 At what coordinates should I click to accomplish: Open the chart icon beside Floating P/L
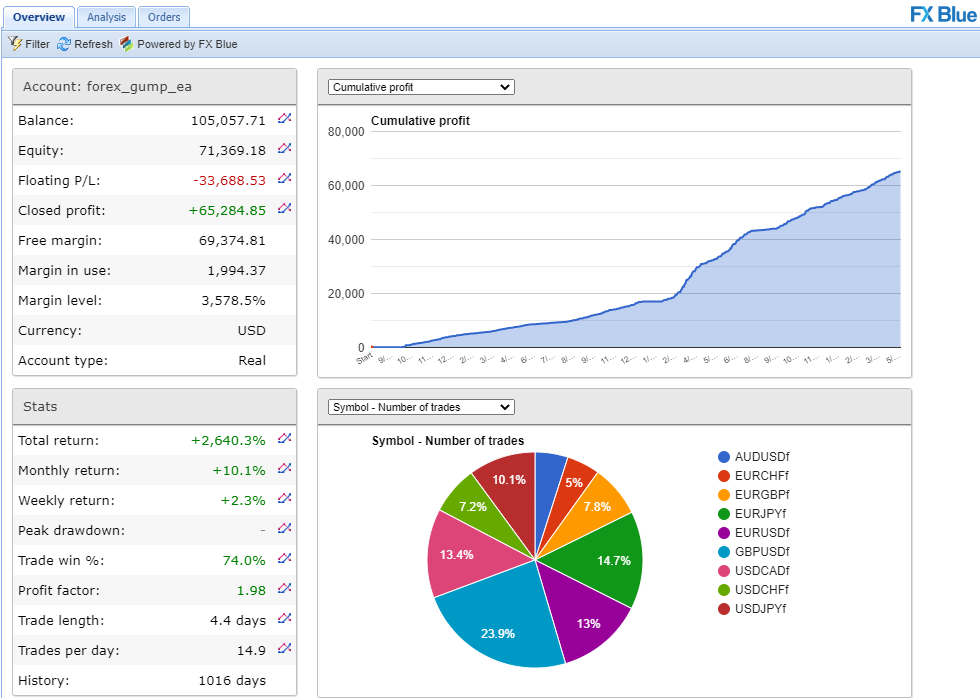[284, 178]
